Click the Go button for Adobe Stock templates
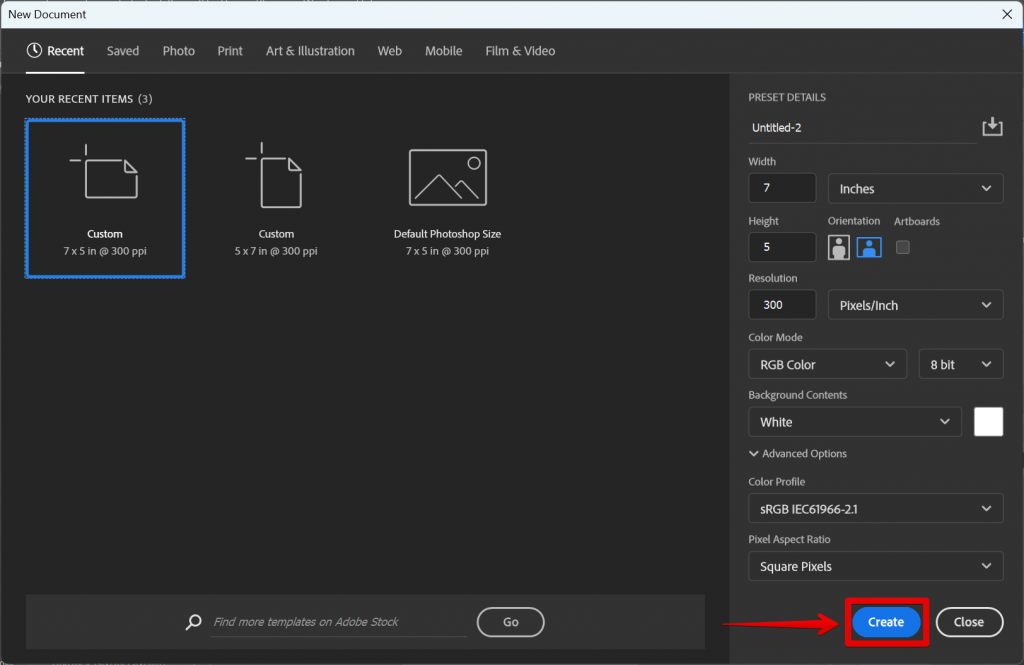Viewport: 1024px width, 665px height. 510,622
